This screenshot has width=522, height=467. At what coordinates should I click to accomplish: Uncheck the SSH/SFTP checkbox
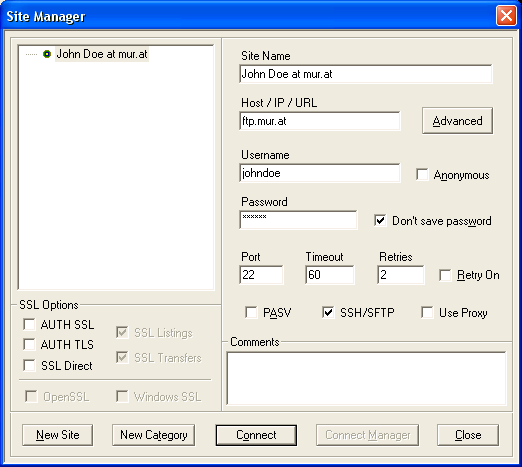click(328, 312)
